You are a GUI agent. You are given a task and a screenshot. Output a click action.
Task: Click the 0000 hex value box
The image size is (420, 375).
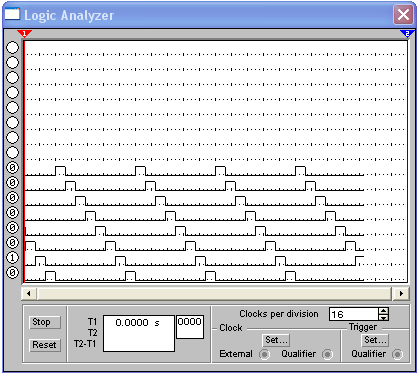point(190,327)
